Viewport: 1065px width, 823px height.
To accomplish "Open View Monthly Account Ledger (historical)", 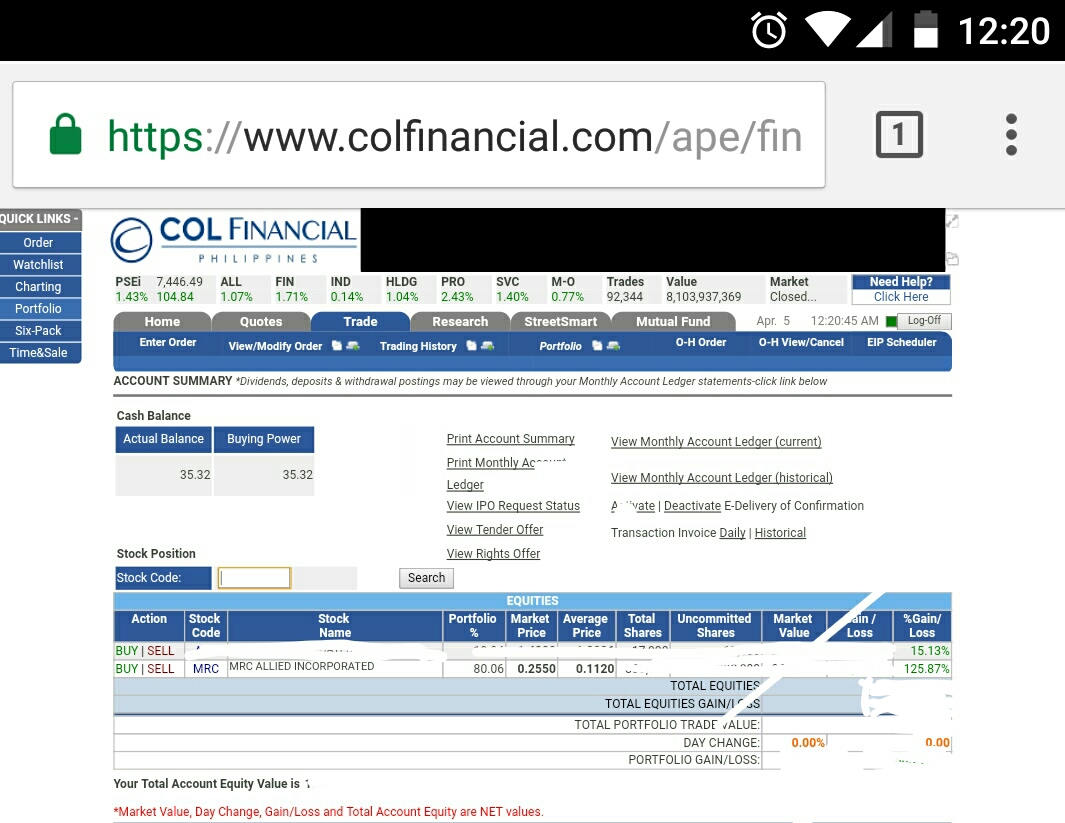I will pyautogui.click(x=721, y=477).
